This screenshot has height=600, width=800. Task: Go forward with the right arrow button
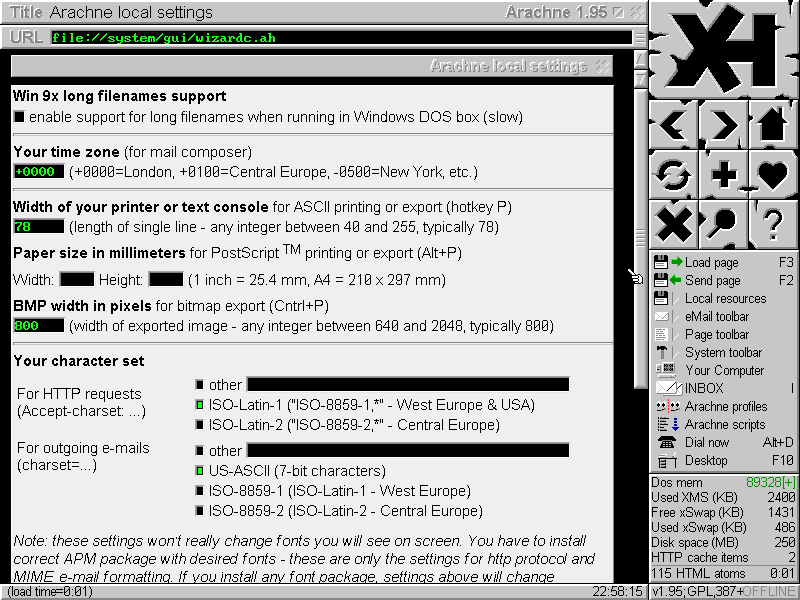click(x=723, y=124)
